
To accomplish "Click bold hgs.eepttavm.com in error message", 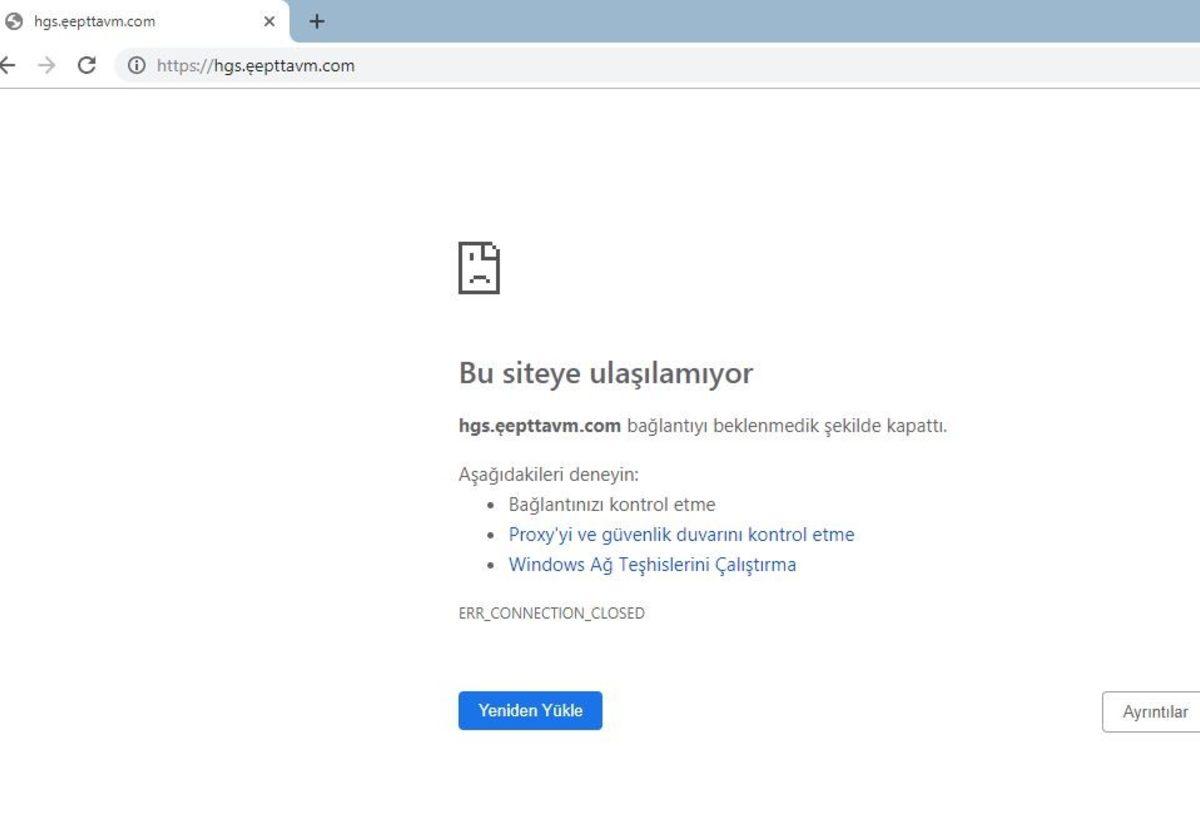I will (x=540, y=426).
